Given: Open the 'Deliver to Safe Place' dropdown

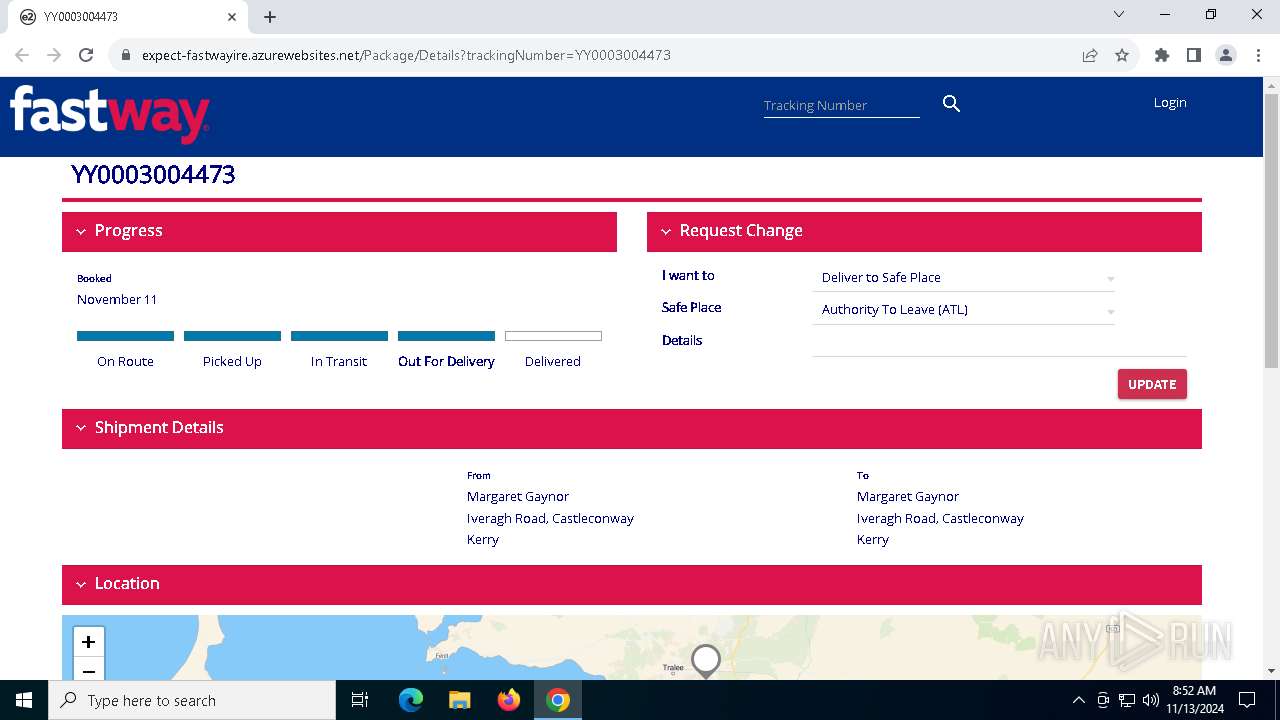Looking at the screenshot, I should click(x=964, y=278).
